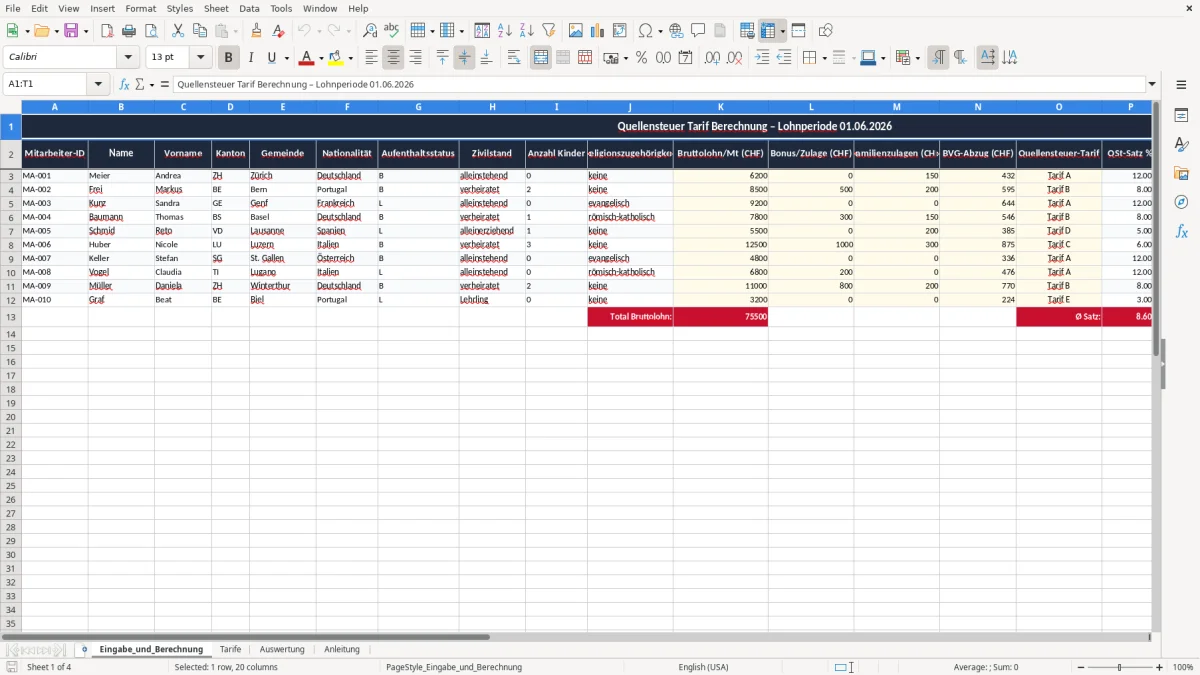Click the Insert Comment icon

[698, 31]
